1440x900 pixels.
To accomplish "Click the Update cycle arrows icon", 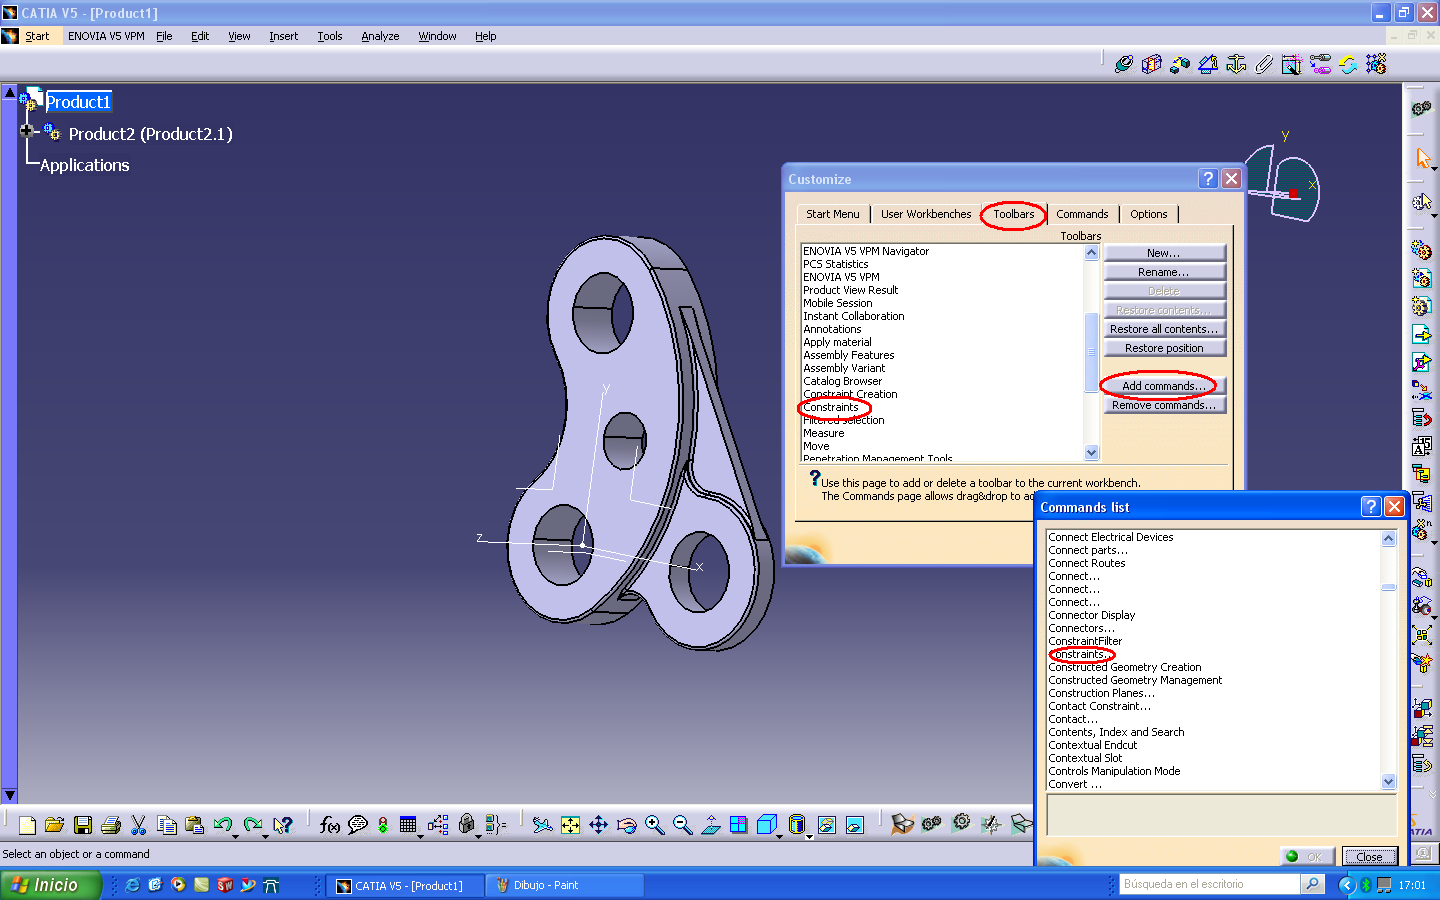I will 1348,64.
